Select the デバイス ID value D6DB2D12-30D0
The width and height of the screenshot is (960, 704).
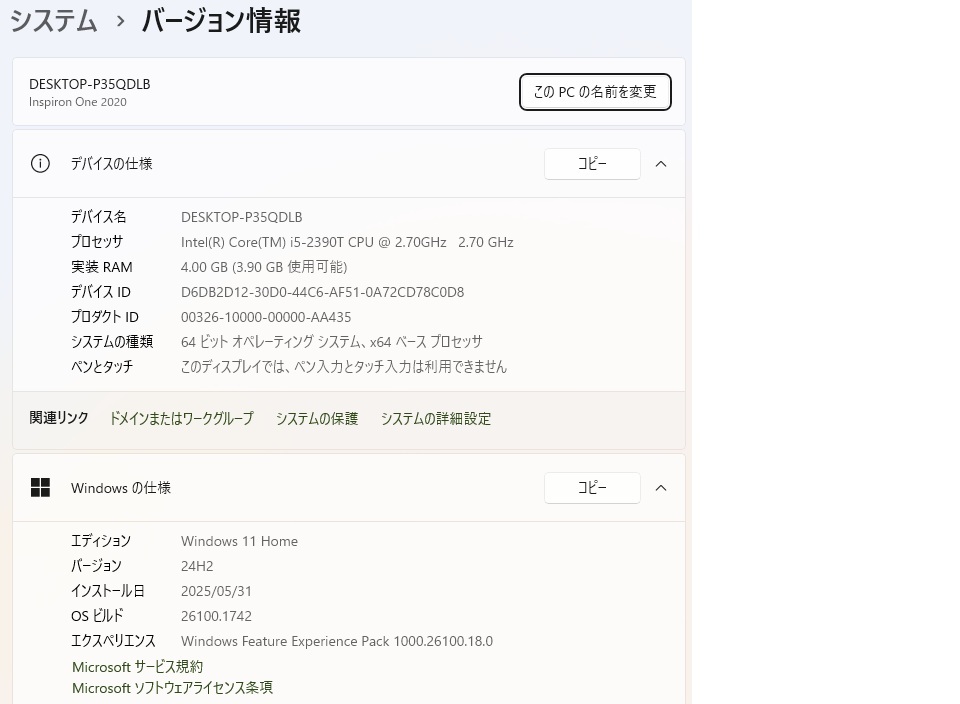coord(322,292)
